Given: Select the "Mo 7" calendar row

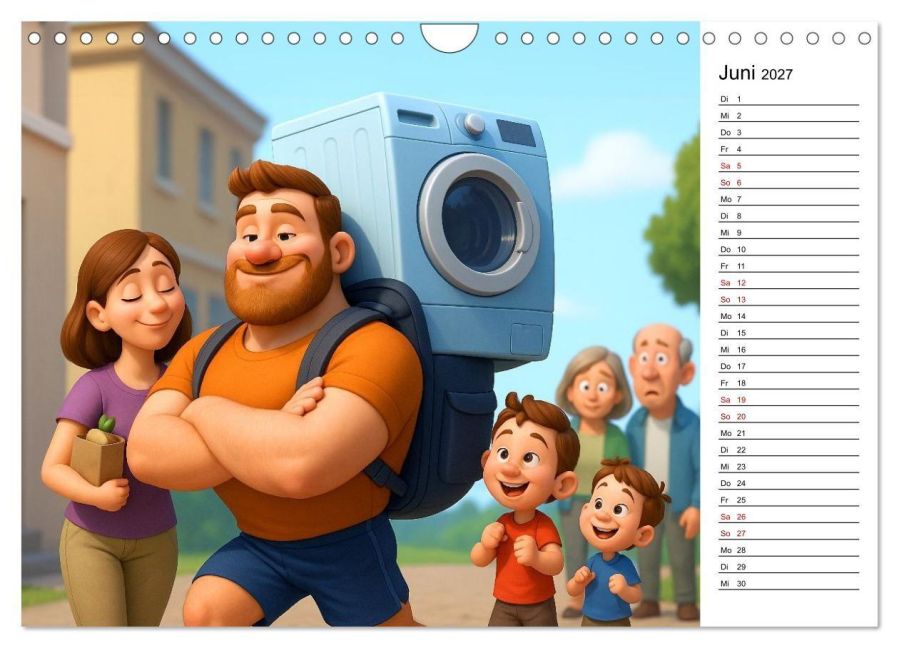Looking at the screenshot, I should coord(789,199).
